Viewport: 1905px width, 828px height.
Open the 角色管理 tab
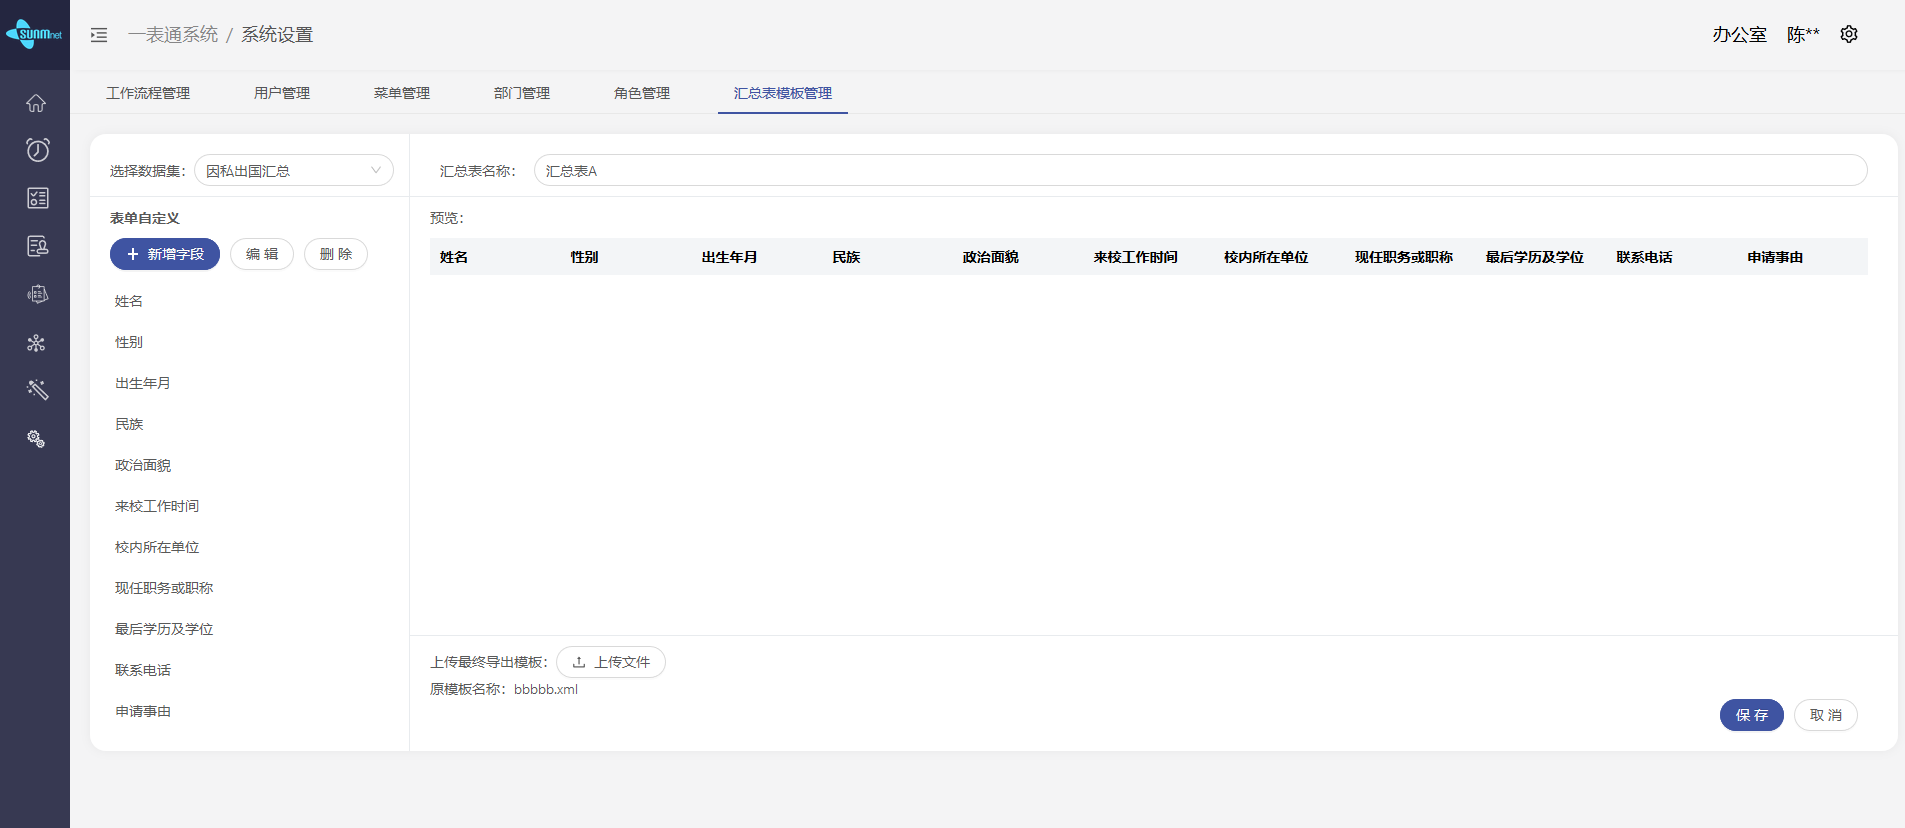coord(641,93)
